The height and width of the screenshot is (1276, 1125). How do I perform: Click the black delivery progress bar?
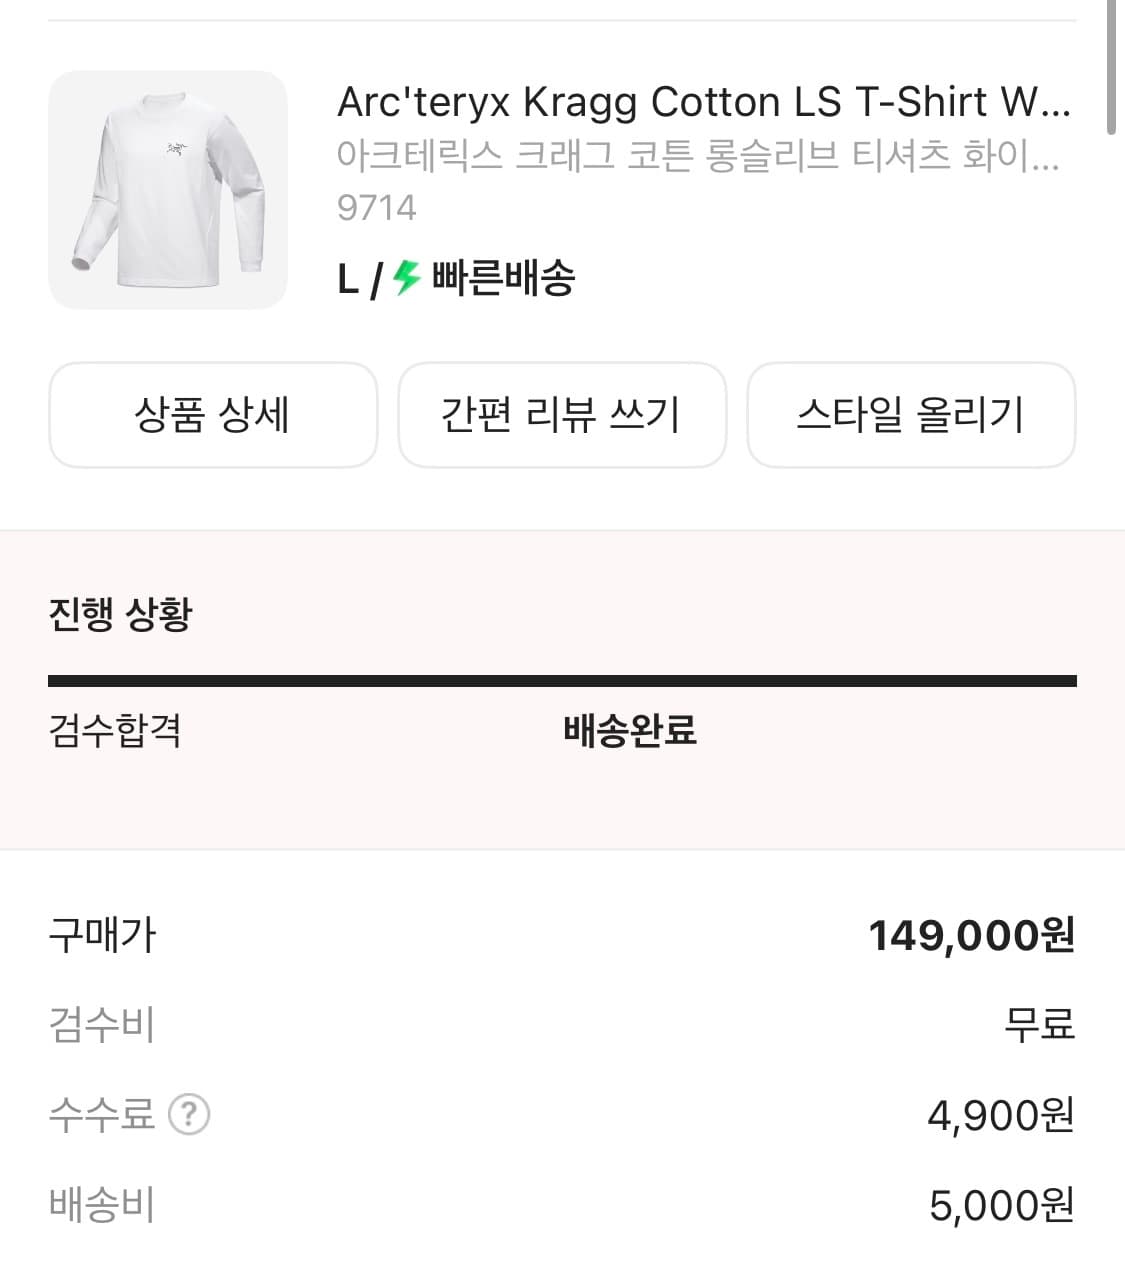(x=562, y=681)
